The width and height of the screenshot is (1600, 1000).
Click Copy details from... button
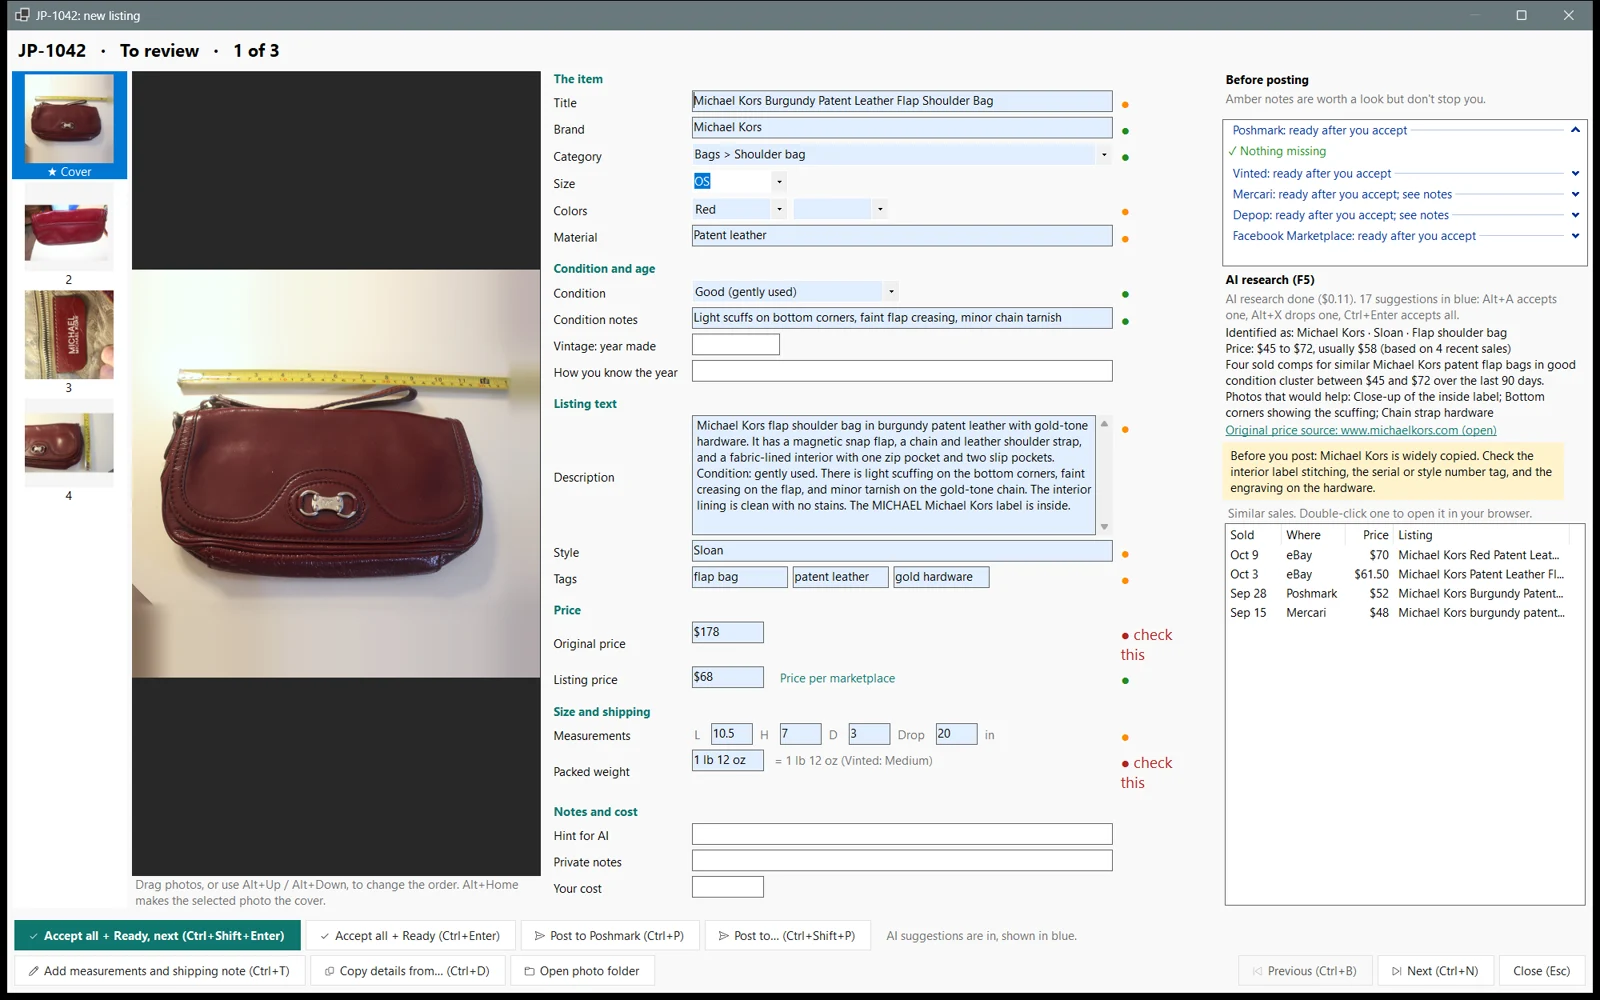pyautogui.click(x=407, y=971)
